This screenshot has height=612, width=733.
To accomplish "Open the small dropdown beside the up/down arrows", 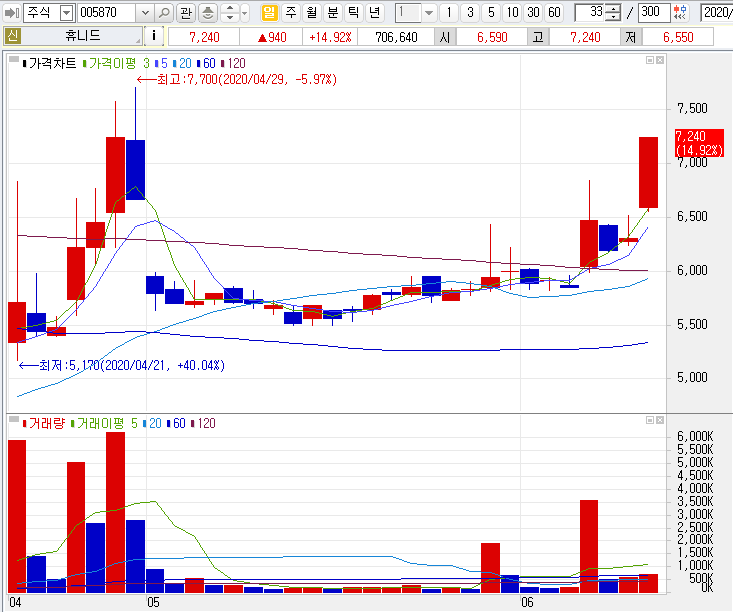I will click(x=244, y=13).
